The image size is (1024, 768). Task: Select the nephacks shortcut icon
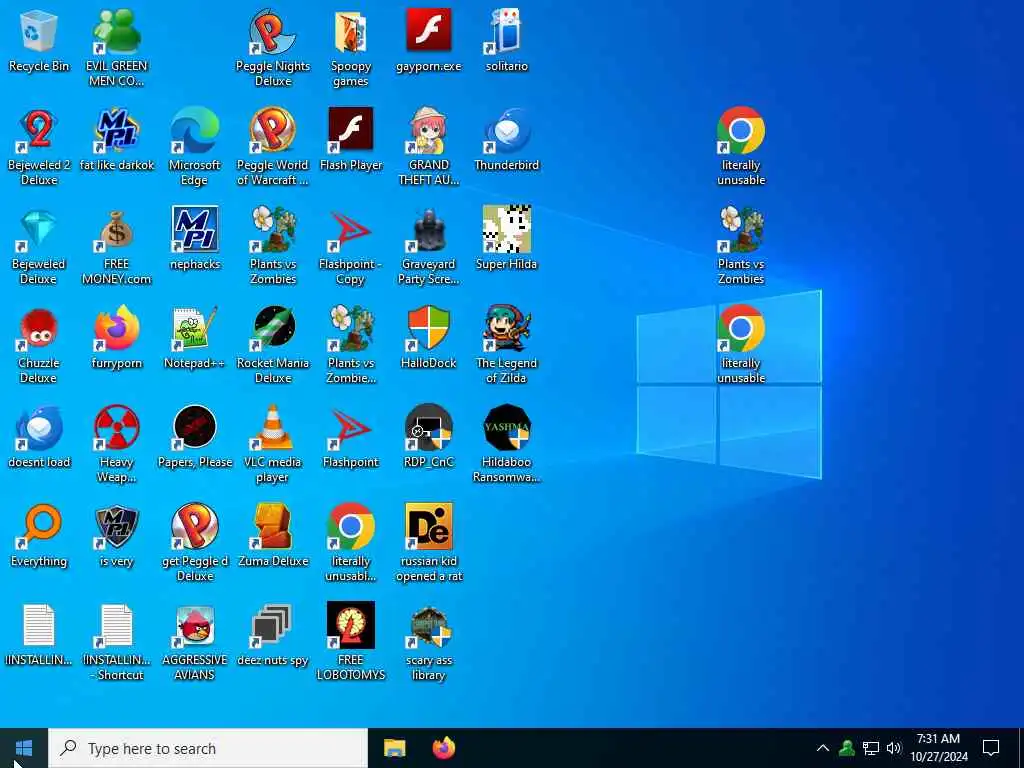pyautogui.click(x=195, y=229)
